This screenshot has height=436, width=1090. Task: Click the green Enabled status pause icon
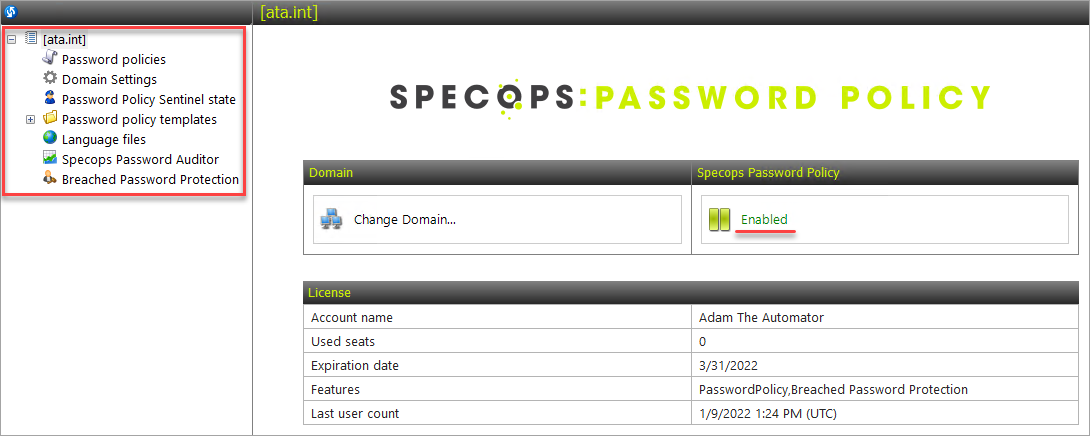719,220
